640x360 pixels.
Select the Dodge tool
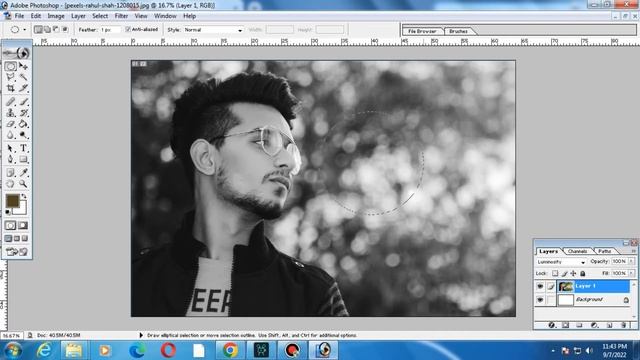point(23,135)
